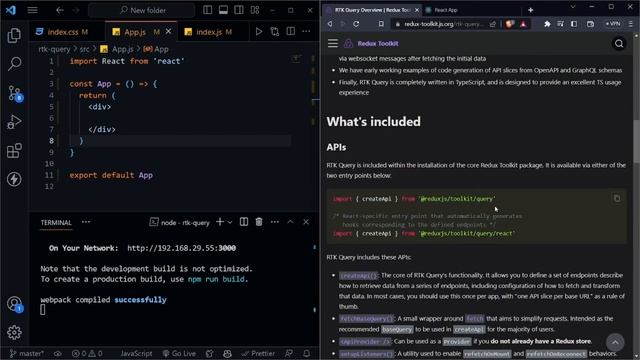Viewport: 640px width, 360px height.
Task: Open the docs search icon
Action: [619, 43]
